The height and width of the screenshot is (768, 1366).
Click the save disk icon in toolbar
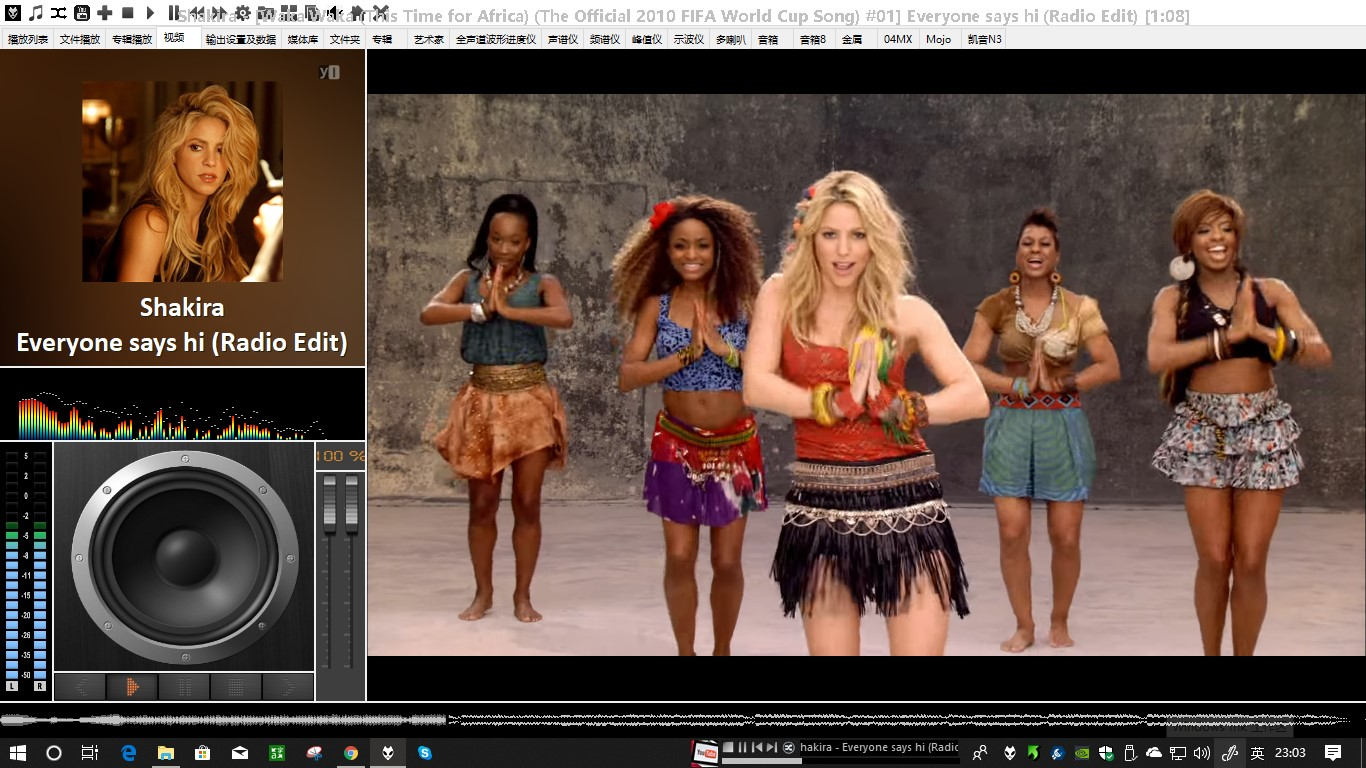pyautogui.click(x=82, y=13)
